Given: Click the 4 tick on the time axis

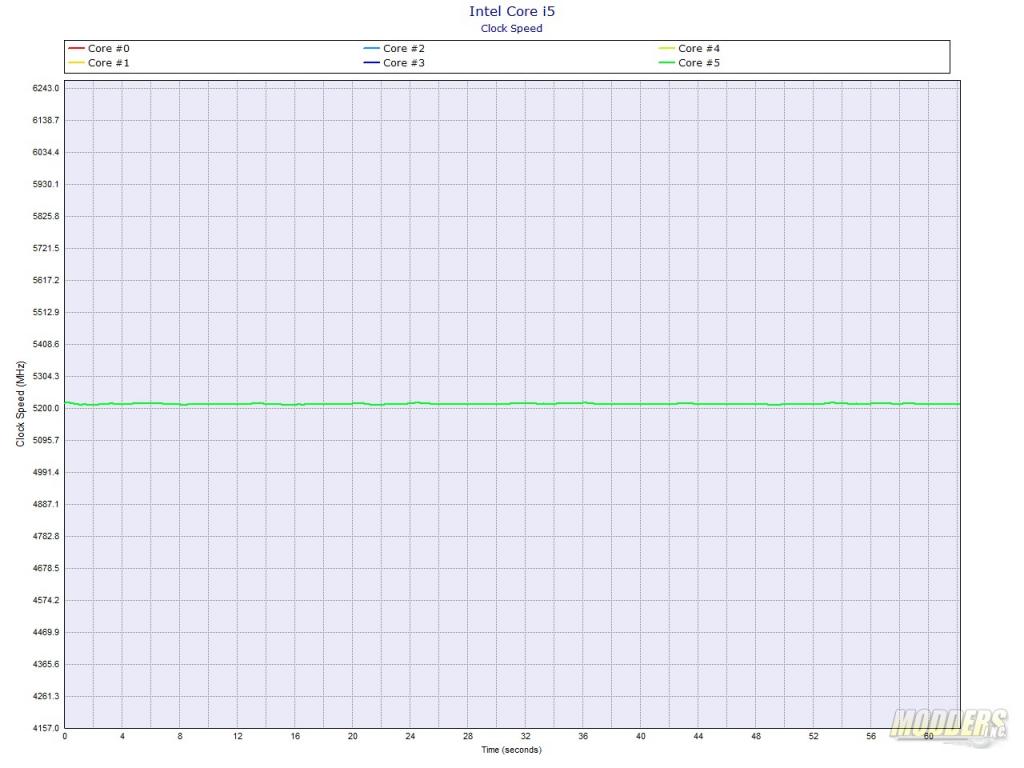Looking at the screenshot, I should point(122,736).
